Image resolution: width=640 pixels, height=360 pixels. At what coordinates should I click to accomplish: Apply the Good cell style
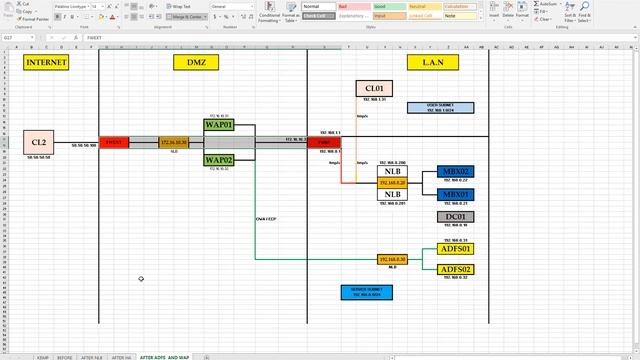click(389, 7)
